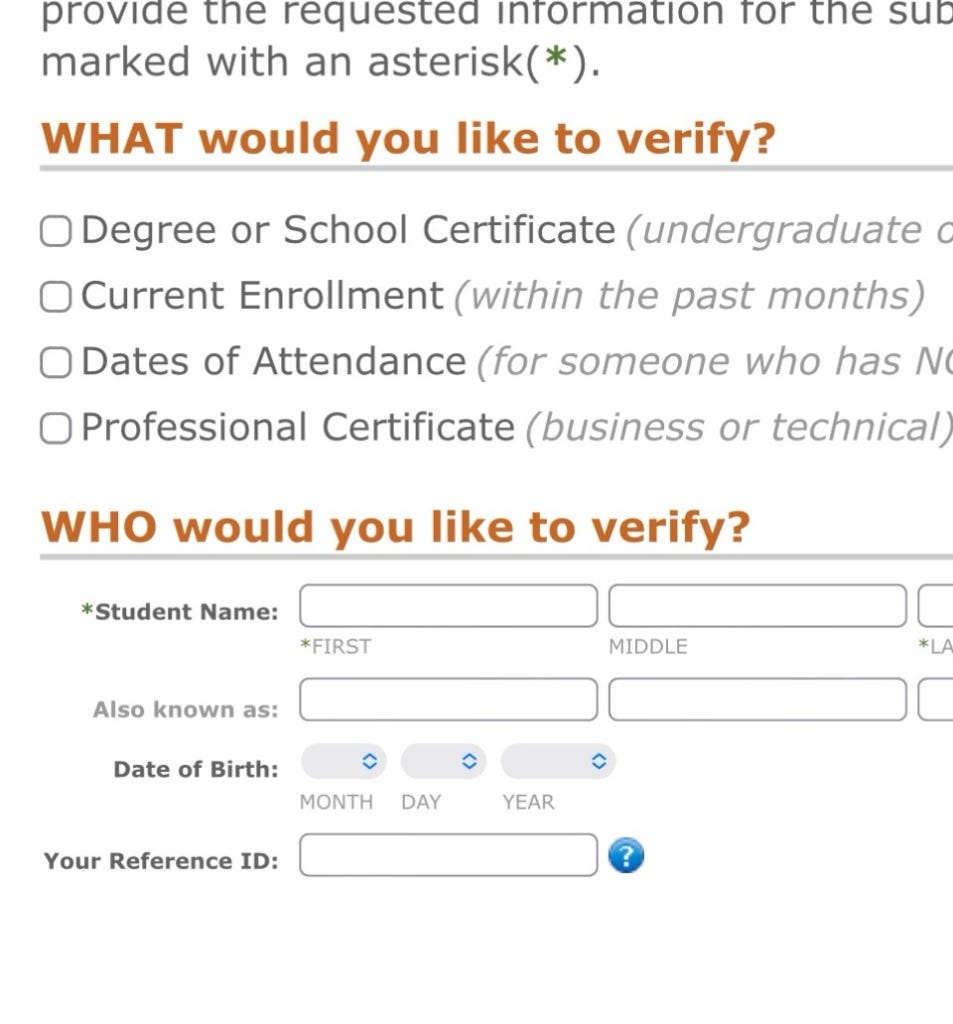
Task: Open the Reference ID help question-mark icon
Action: click(x=626, y=855)
